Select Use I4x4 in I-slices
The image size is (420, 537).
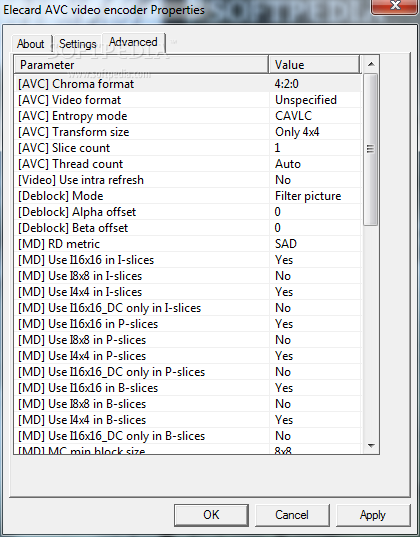[188, 292]
